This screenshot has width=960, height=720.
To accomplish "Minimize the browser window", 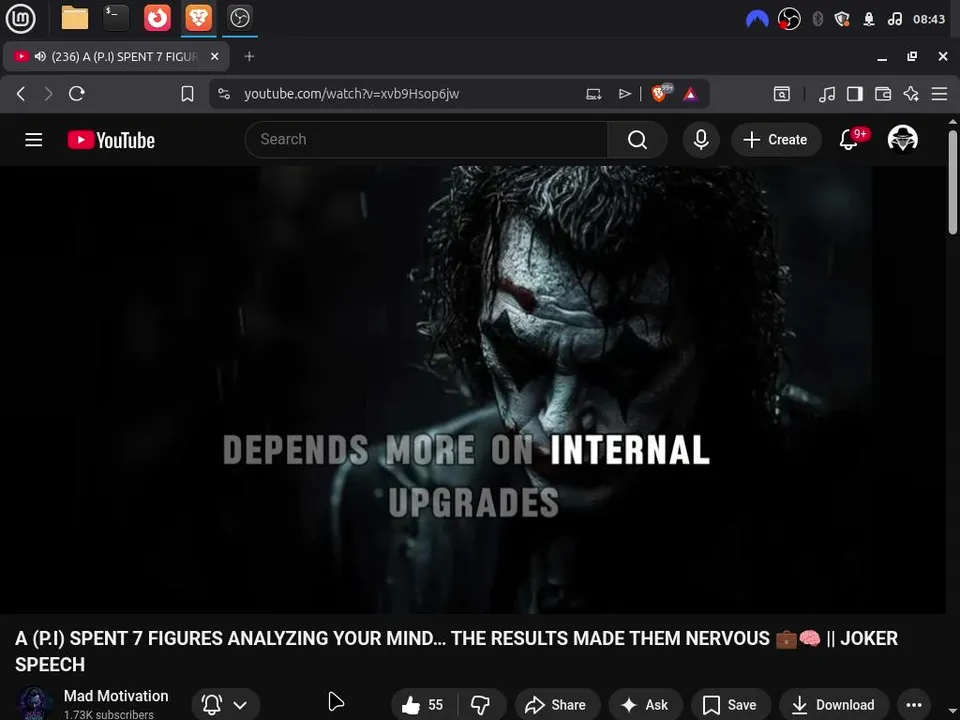I will [882, 57].
